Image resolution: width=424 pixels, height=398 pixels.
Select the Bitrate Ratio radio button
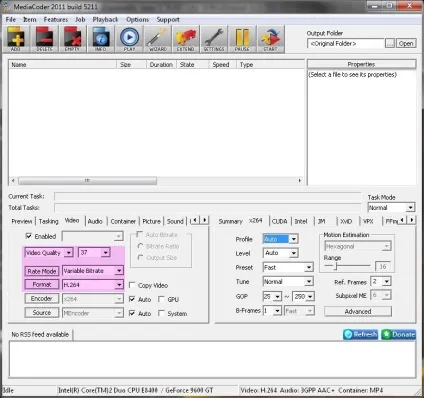[140, 246]
